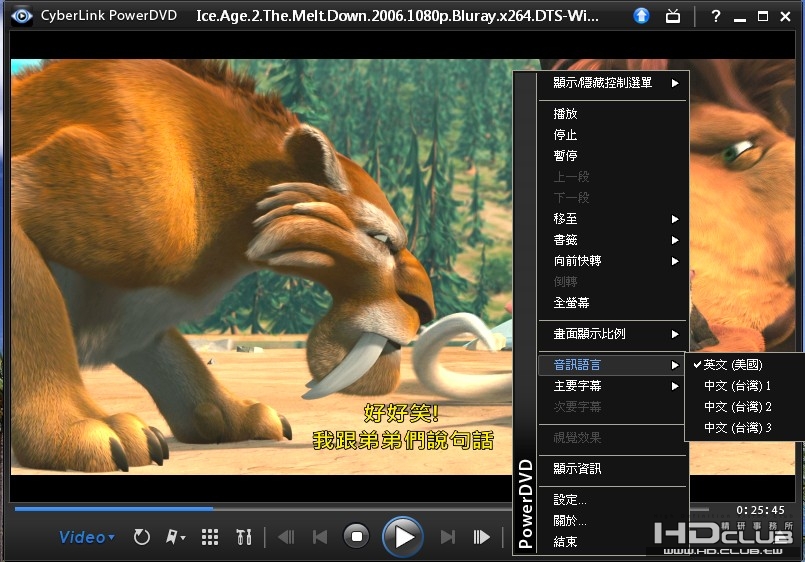Jump to previous chapter
Viewport: 805px width, 562px height.
click(320, 537)
